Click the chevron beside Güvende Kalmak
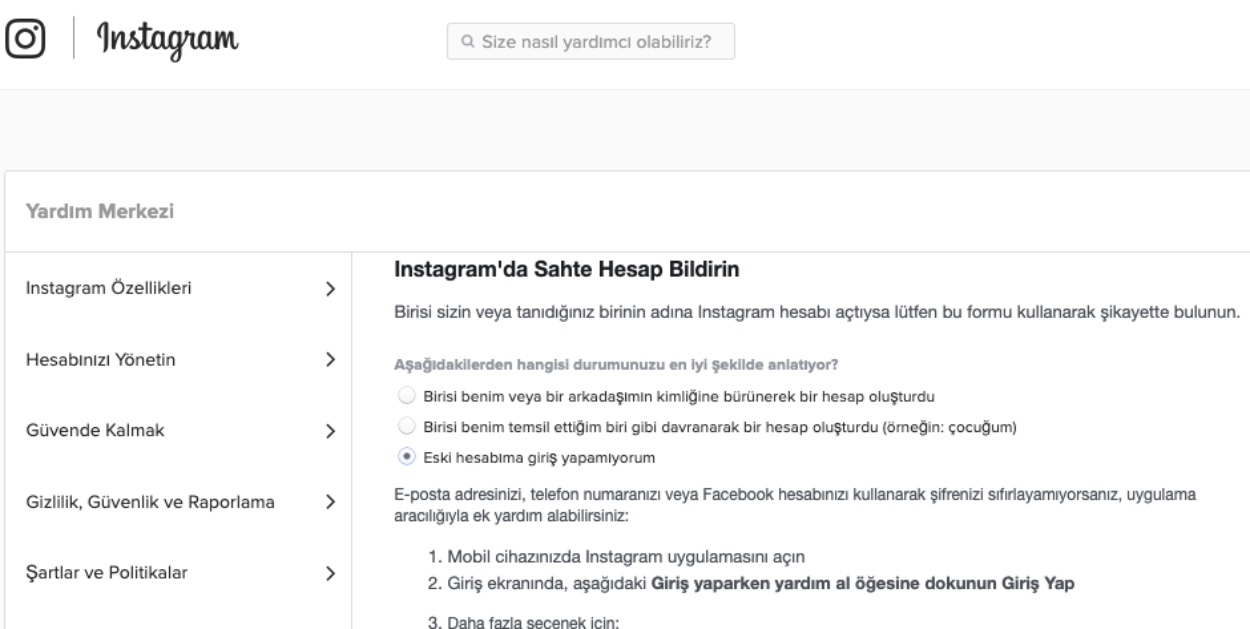 331,431
